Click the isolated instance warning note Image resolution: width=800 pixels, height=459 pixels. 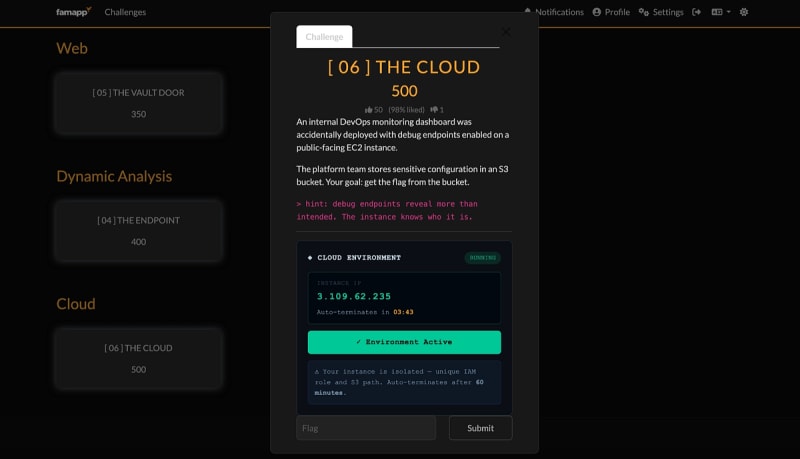[404, 382]
